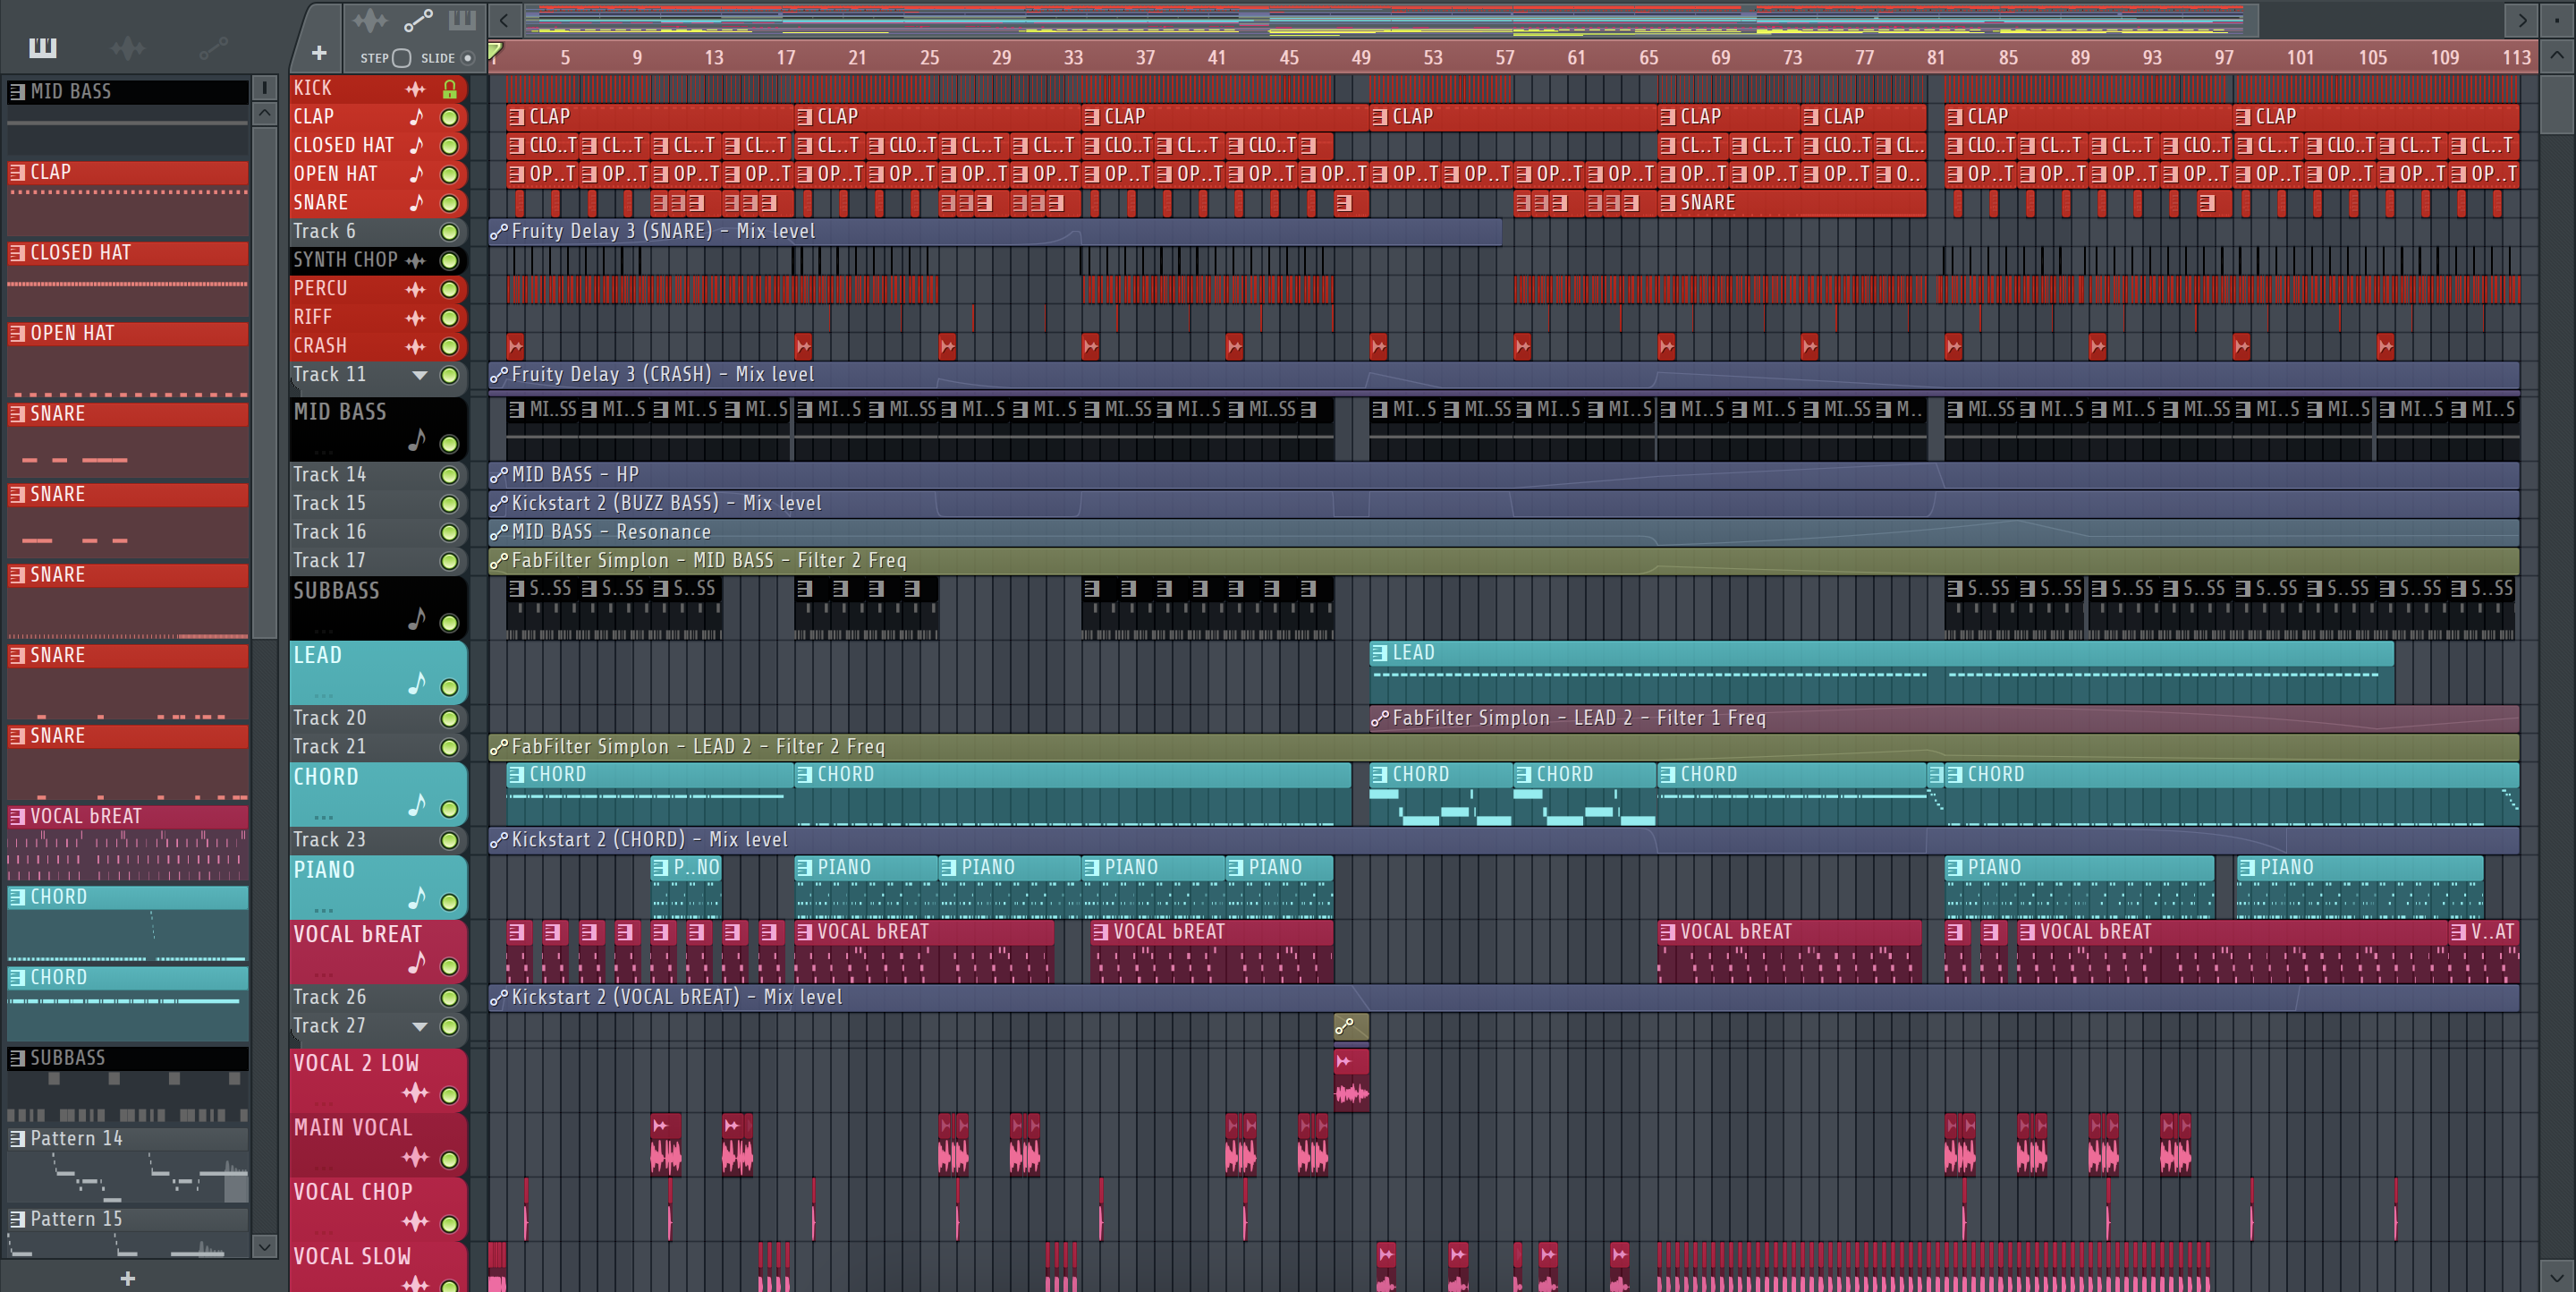The width and height of the screenshot is (2576, 1292).
Task: Expand the Track 27 group arrow
Action: tap(420, 1026)
